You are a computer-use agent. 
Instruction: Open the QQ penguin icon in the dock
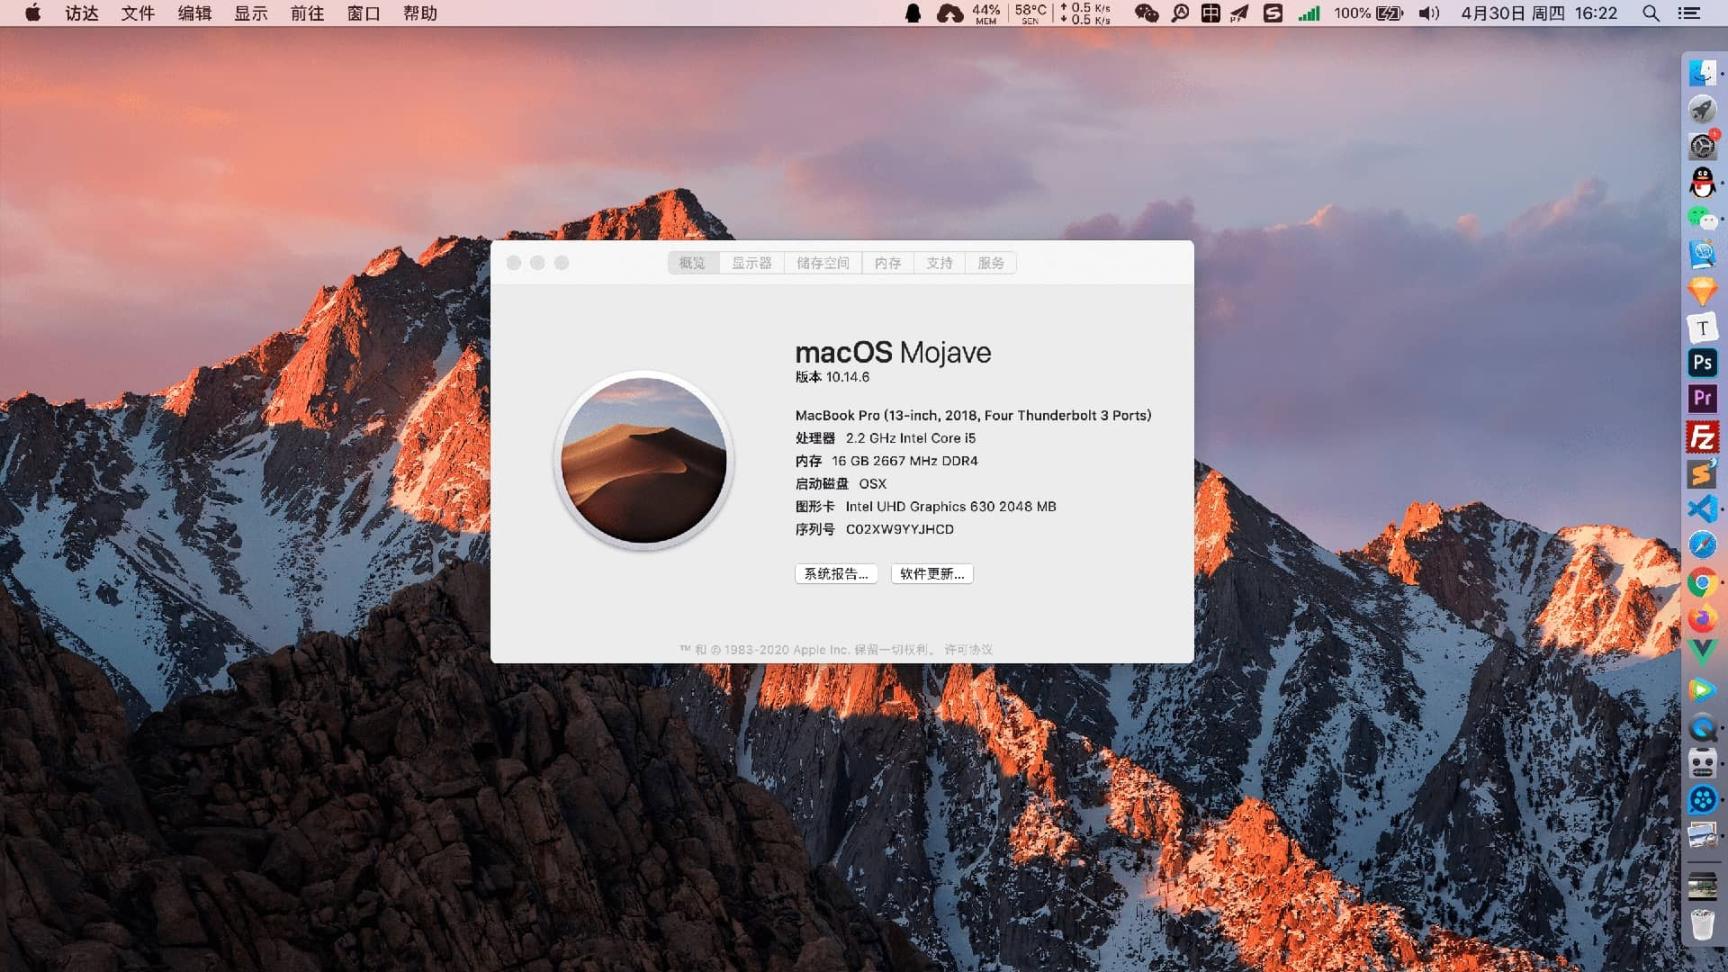coord(1702,182)
